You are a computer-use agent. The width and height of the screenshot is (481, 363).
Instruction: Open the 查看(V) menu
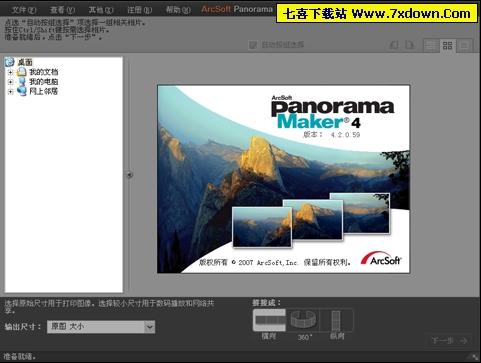coord(62,10)
